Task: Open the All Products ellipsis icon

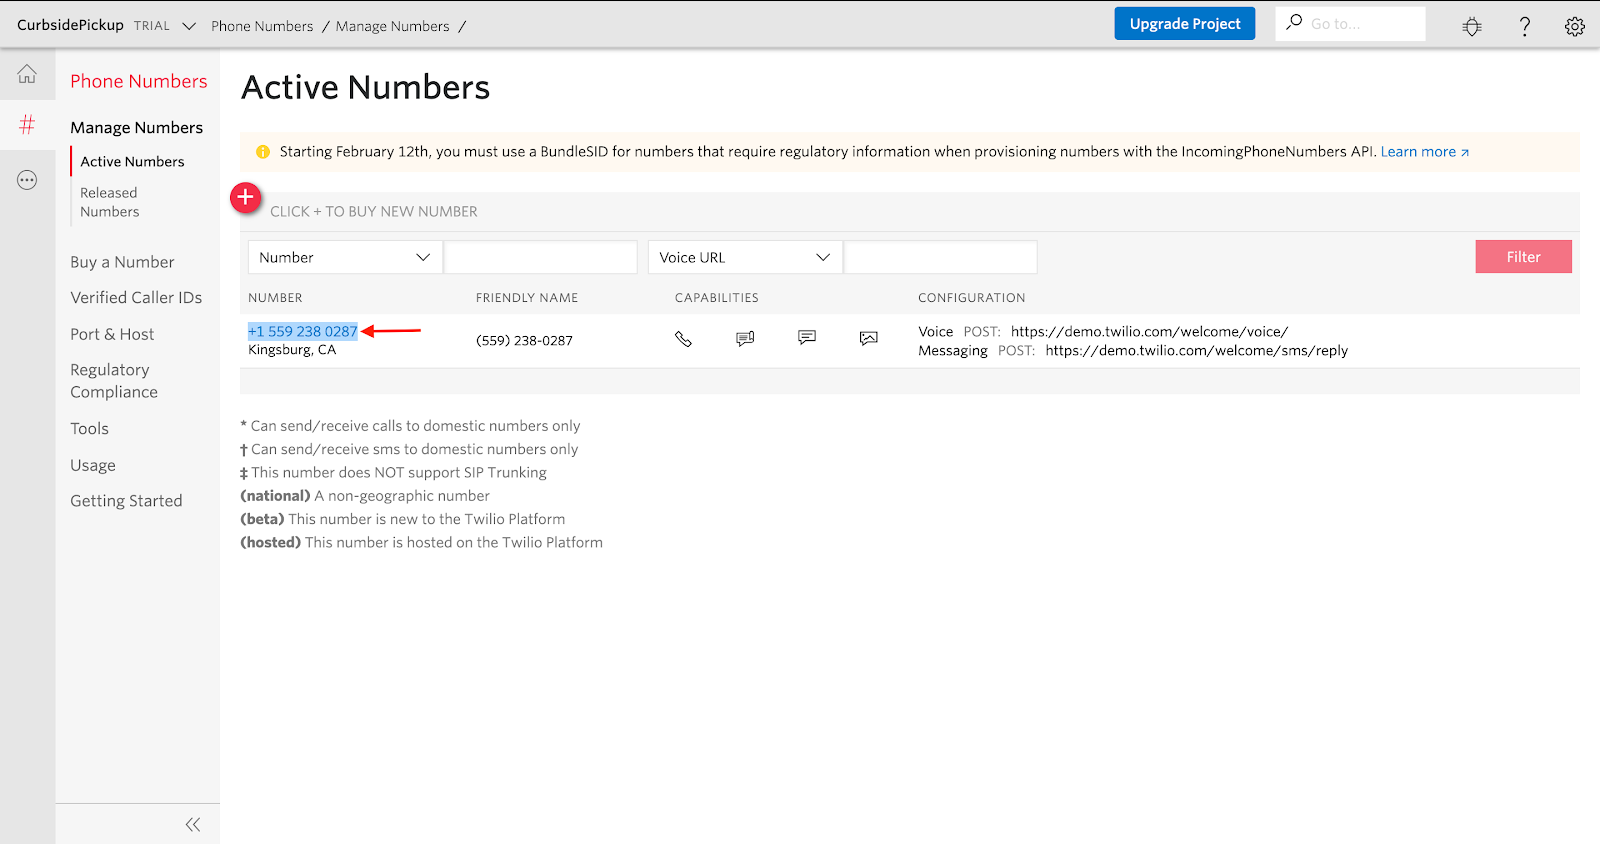Action: 27,180
